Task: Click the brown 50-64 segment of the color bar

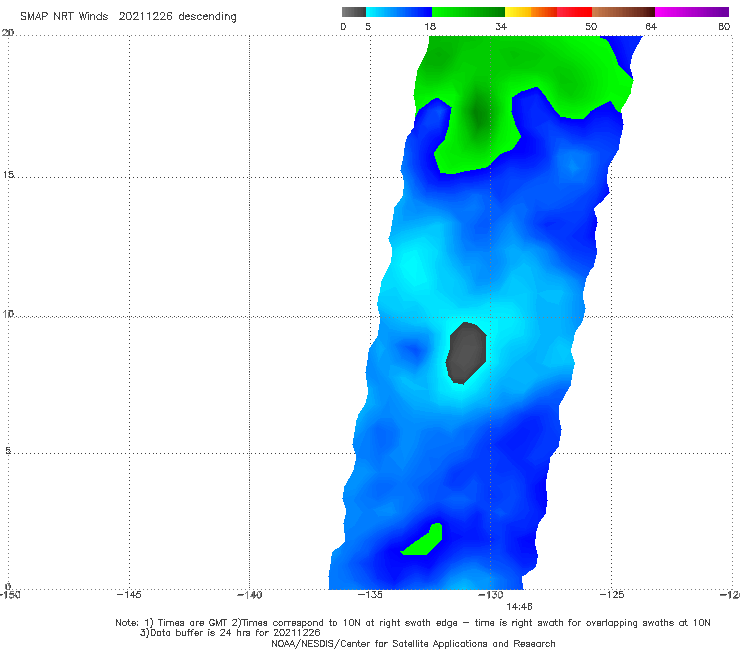Action: tap(623, 12)
